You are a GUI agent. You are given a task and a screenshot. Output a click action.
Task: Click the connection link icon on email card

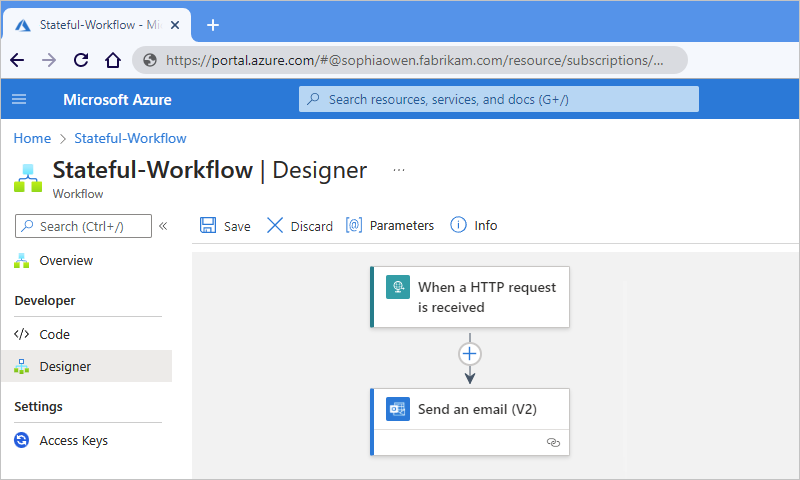(x=553, y=442)
